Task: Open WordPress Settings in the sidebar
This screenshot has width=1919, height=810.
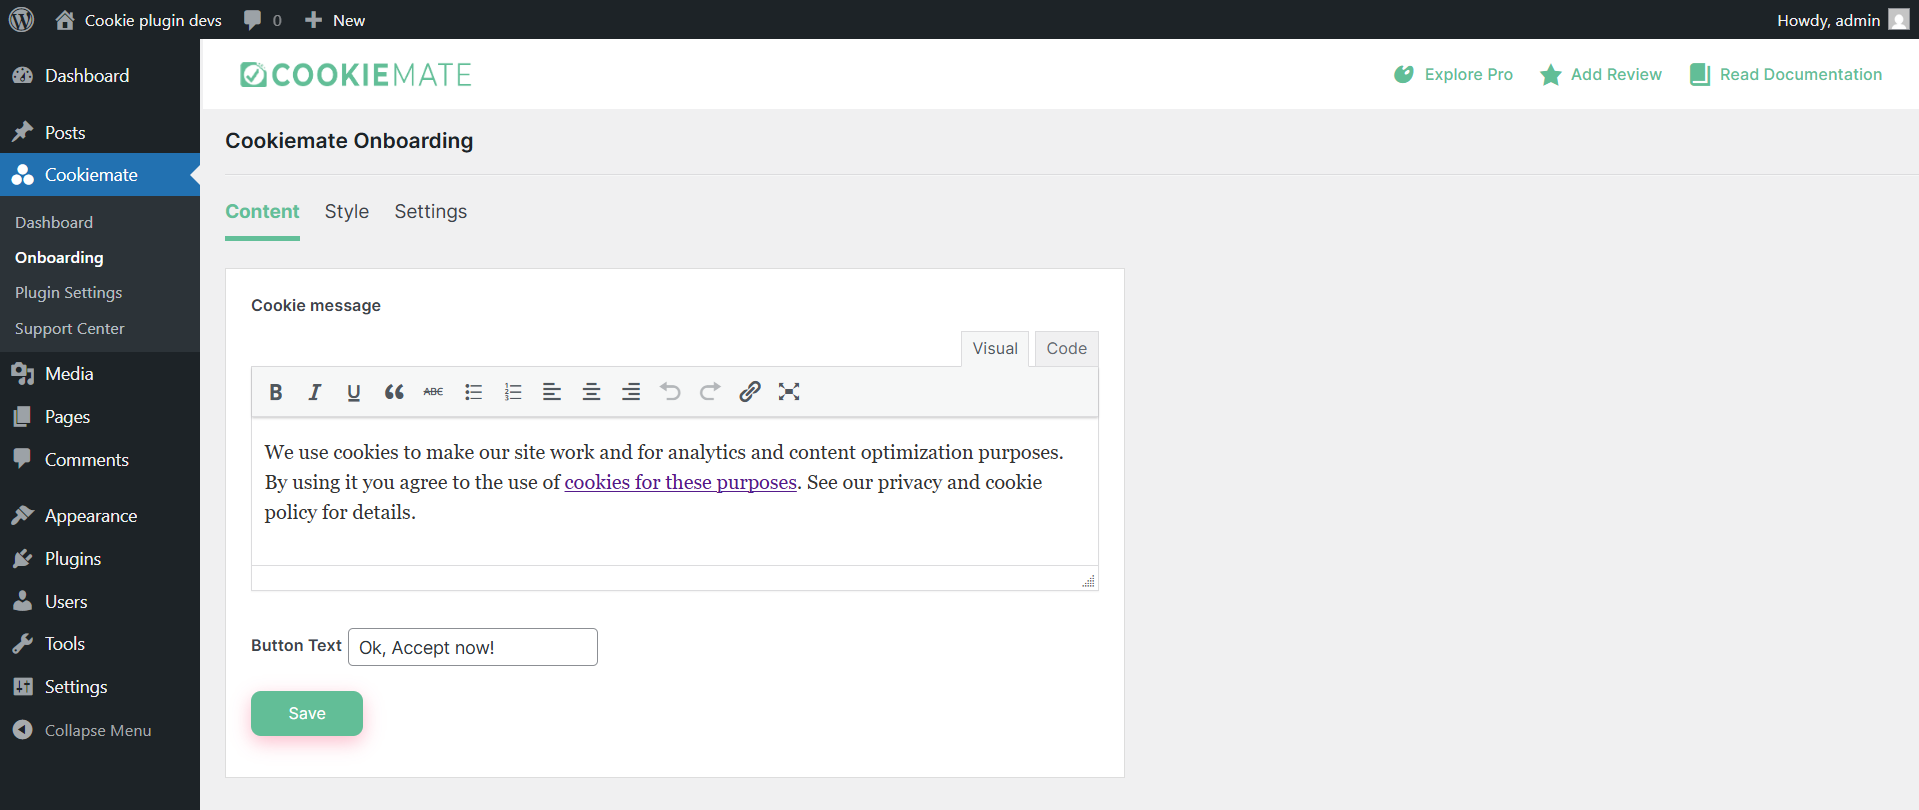Action: click(100, 687)
